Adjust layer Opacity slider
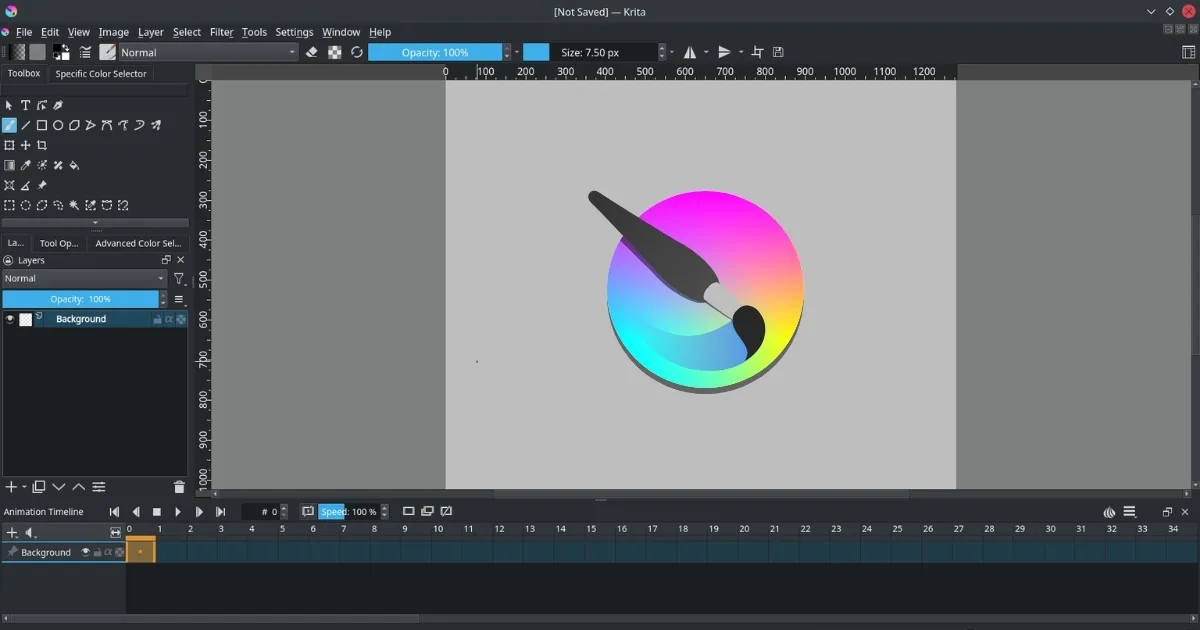The width and height of the screenshot is (1200, 630). point(81,299)
